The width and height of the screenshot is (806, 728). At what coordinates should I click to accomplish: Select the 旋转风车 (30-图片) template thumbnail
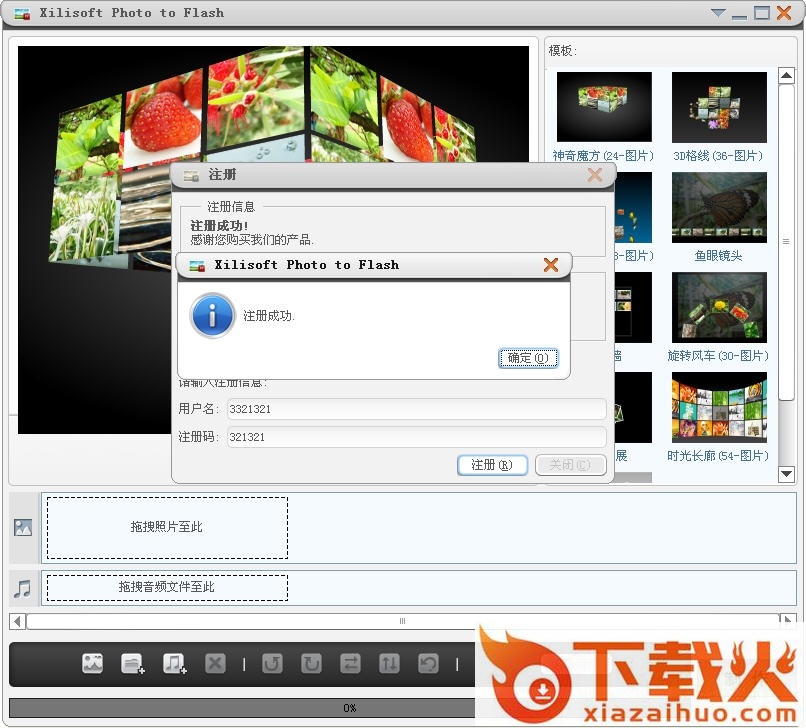[x=719, y=307]
